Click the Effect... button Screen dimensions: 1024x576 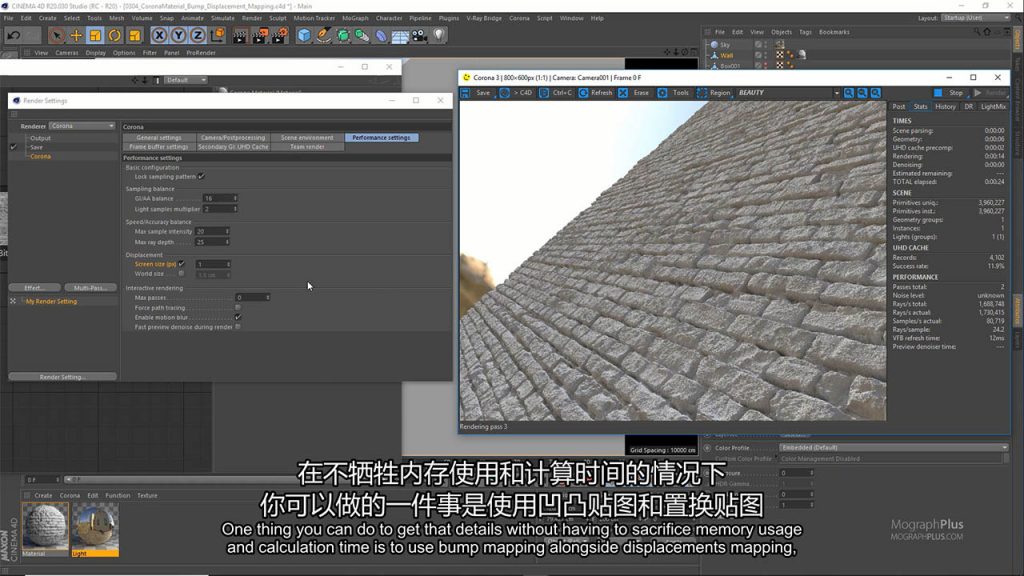tap(35, 288)
